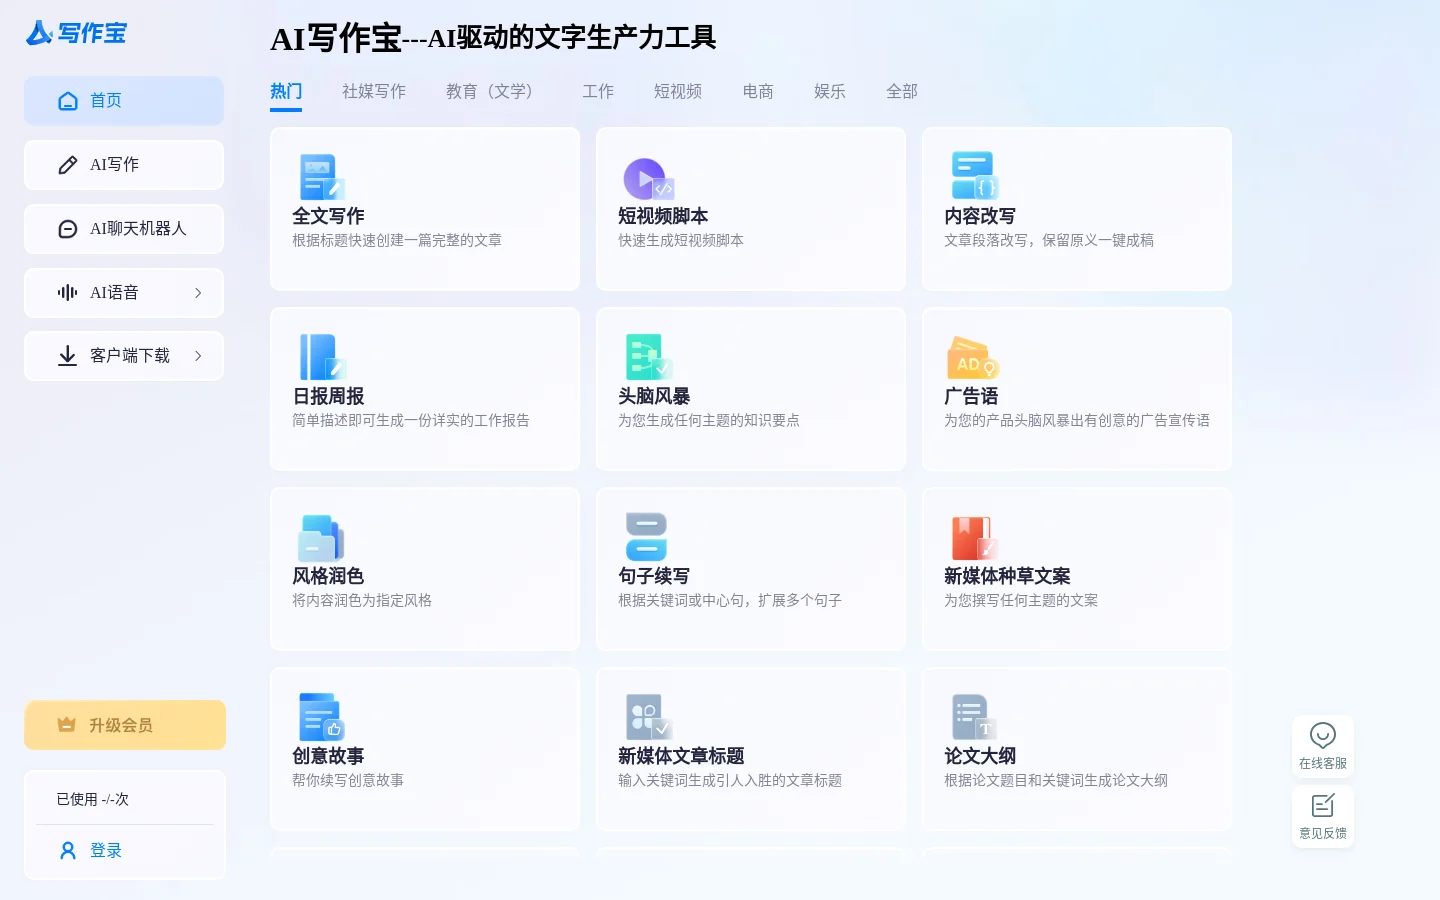Click the home icon beside 首页

pyautogui.click(x=68, y=101)
